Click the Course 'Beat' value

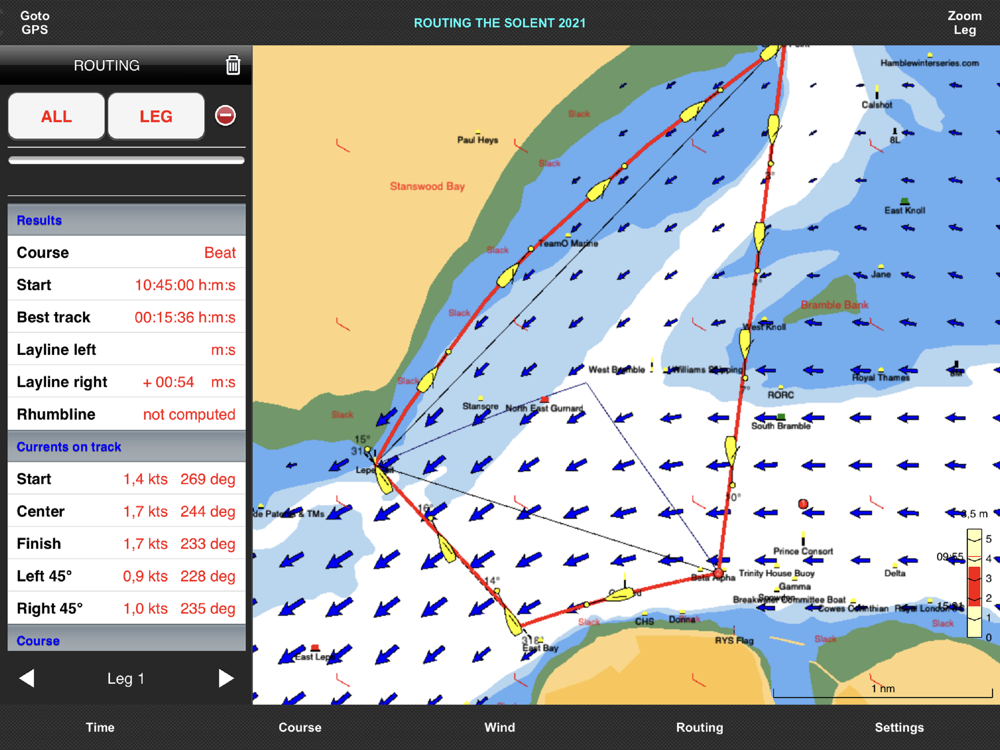[x=220, y=253]
